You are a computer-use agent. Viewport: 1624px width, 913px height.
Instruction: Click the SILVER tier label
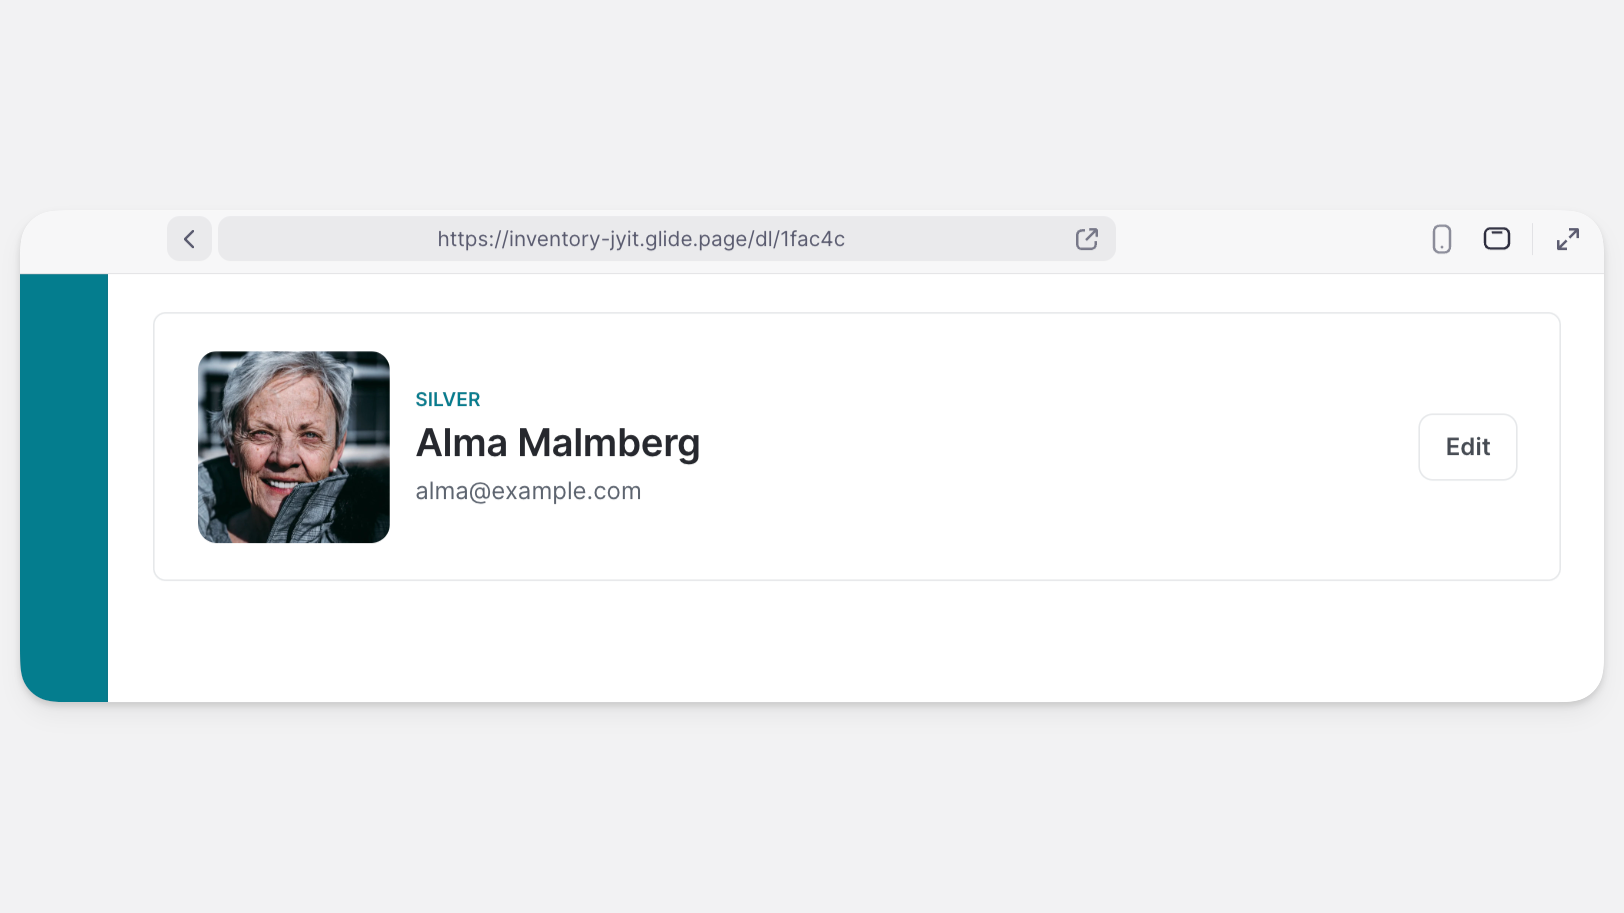tap(448, 400)
